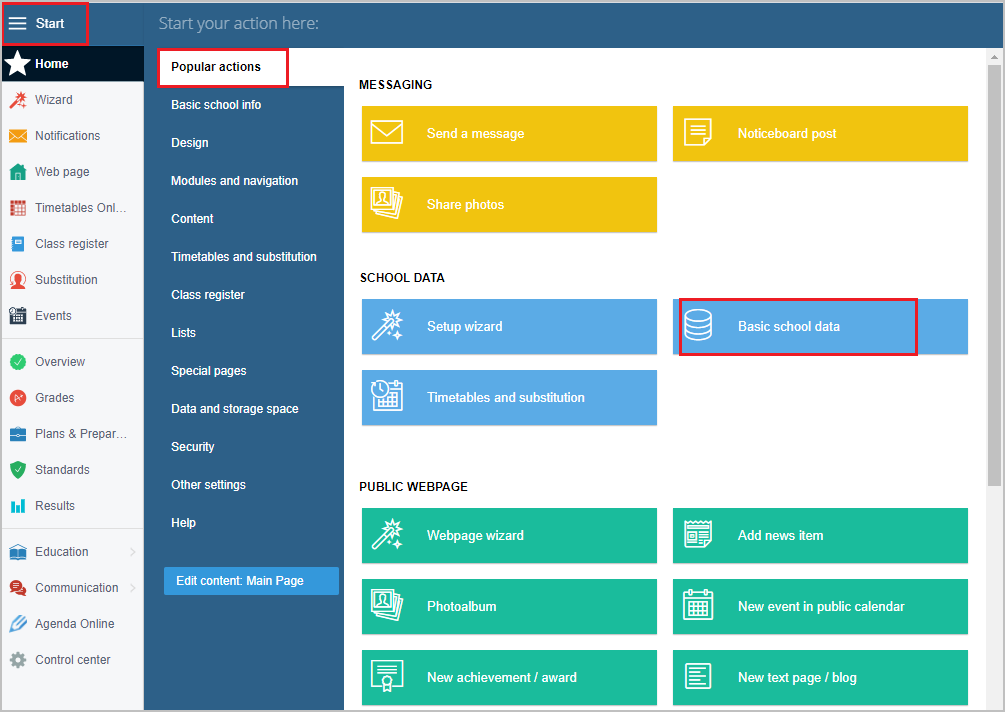Click the envelope icon on Send a message
The image size is (1005, 712).
[387, 133]
